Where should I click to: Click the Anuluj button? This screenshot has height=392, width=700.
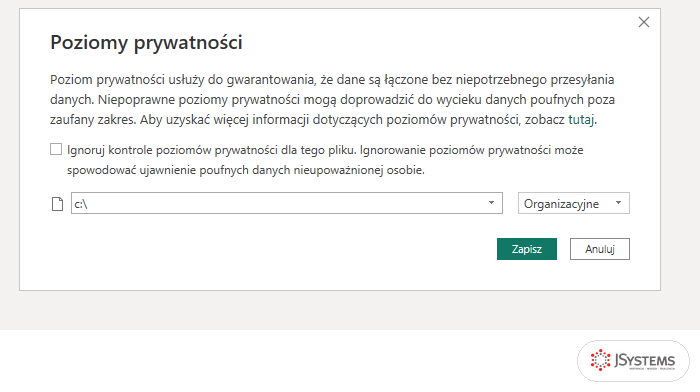click(600, 249)
